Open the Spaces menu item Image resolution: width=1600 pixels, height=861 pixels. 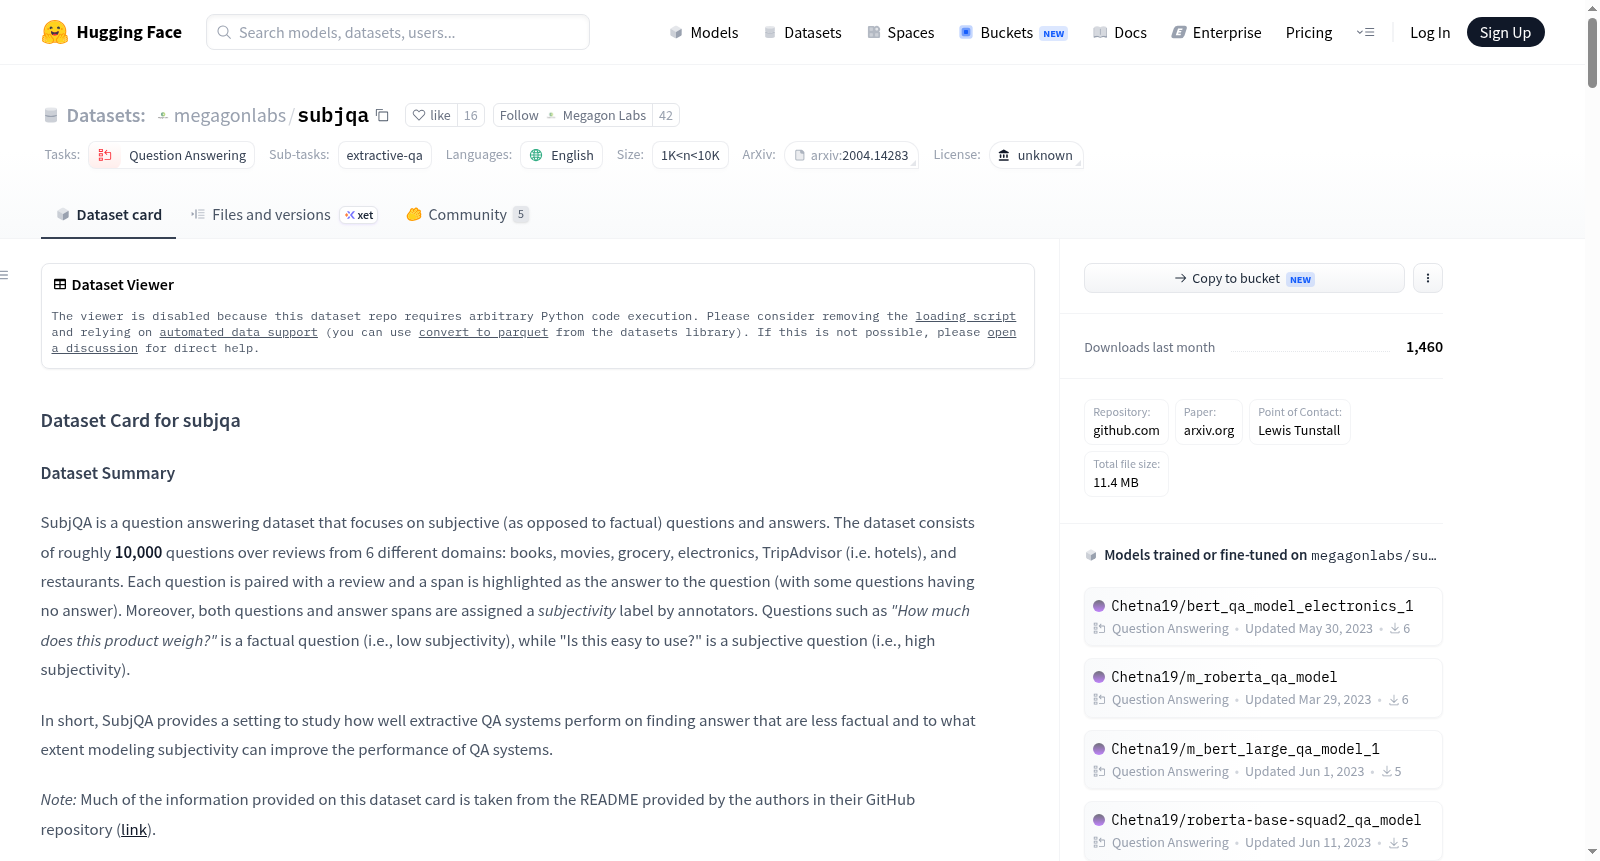(900, 32)
